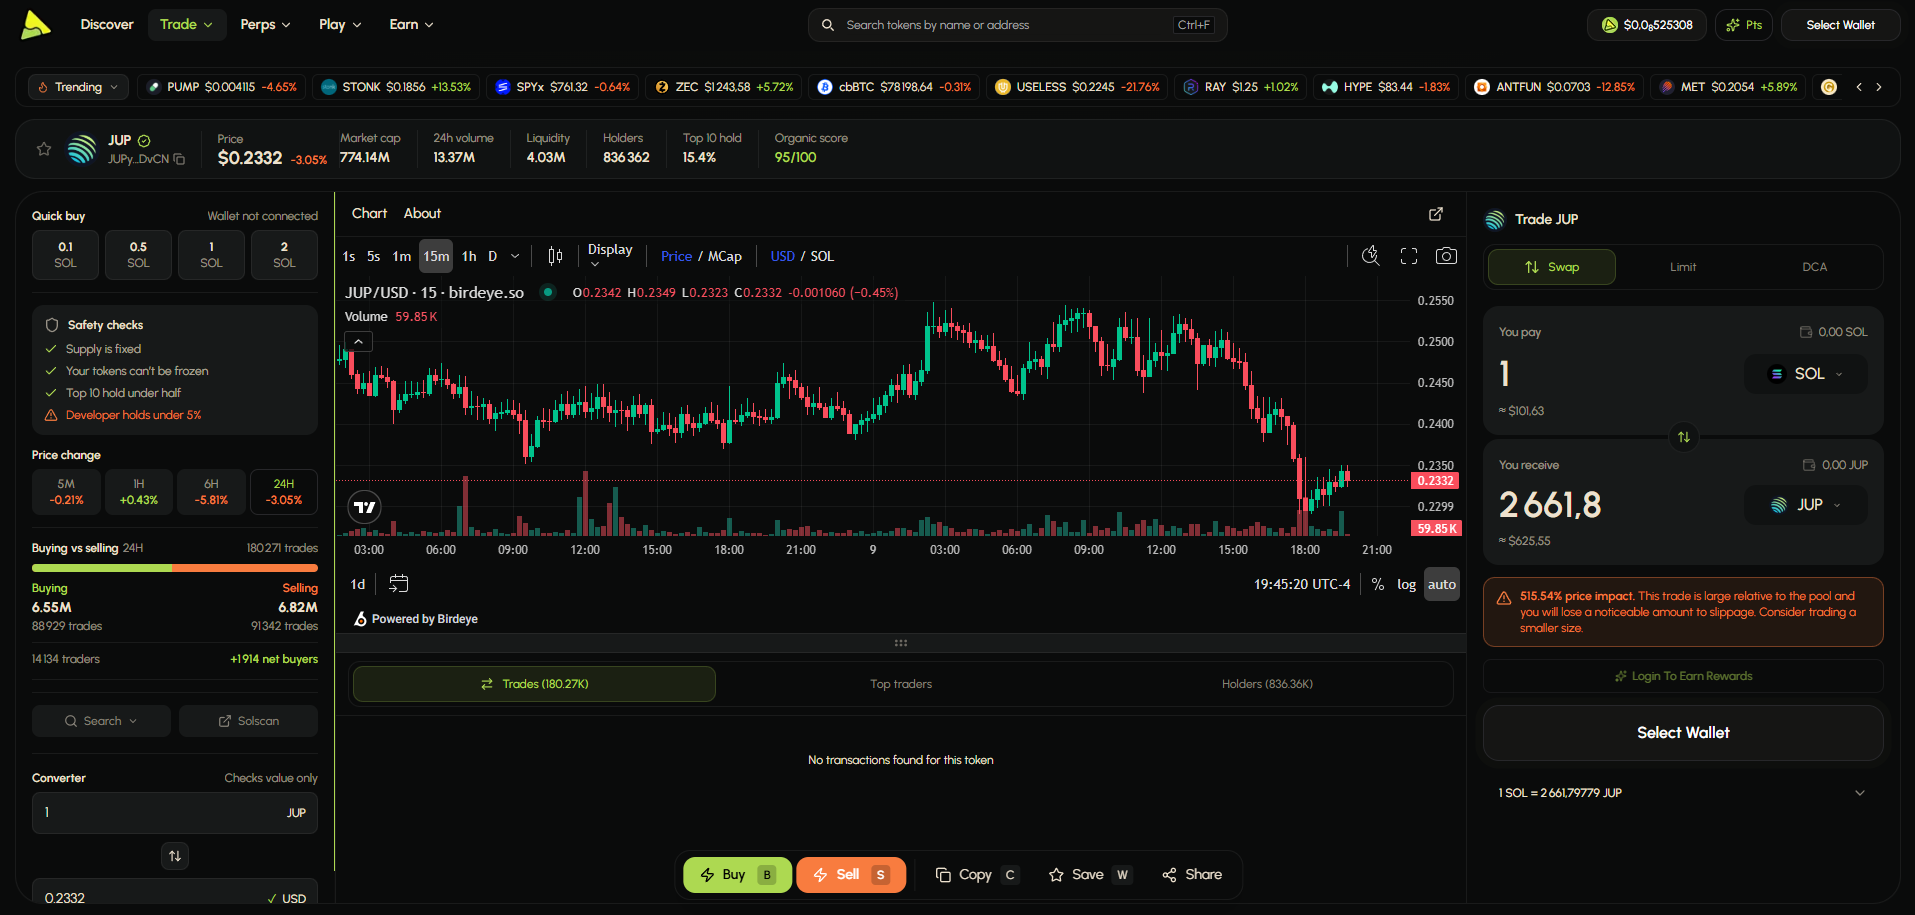Click the panel resize dots handle

[x=901, y=643]
